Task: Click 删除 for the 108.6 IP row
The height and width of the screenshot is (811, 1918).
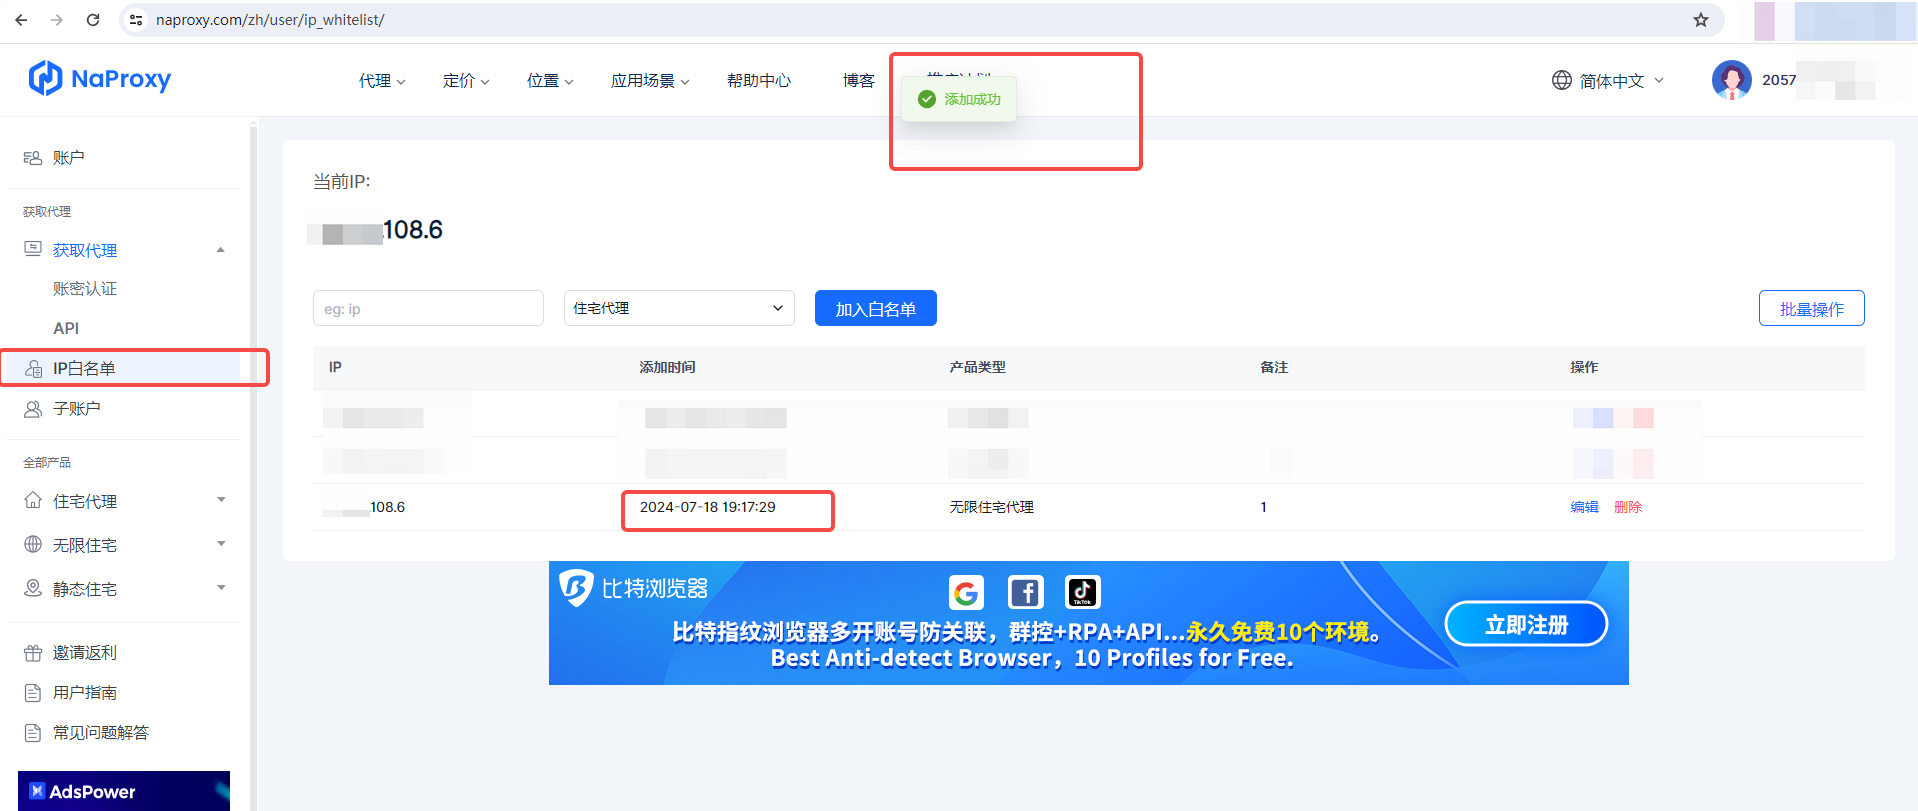Action: (x=1628, y=507)
